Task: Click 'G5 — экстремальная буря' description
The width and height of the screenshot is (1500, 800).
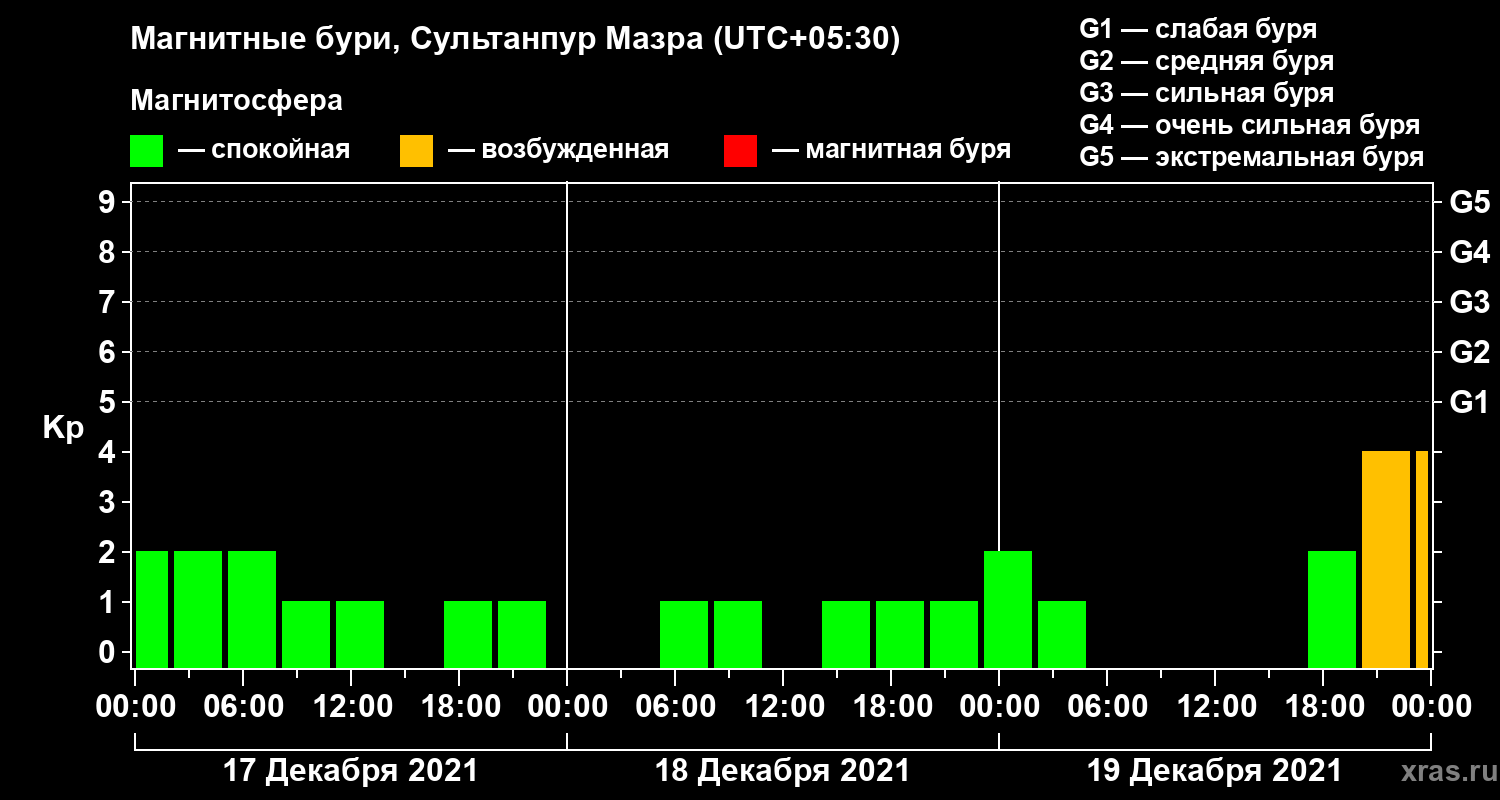Action: pyautogui.click(x=1252, y=158)
